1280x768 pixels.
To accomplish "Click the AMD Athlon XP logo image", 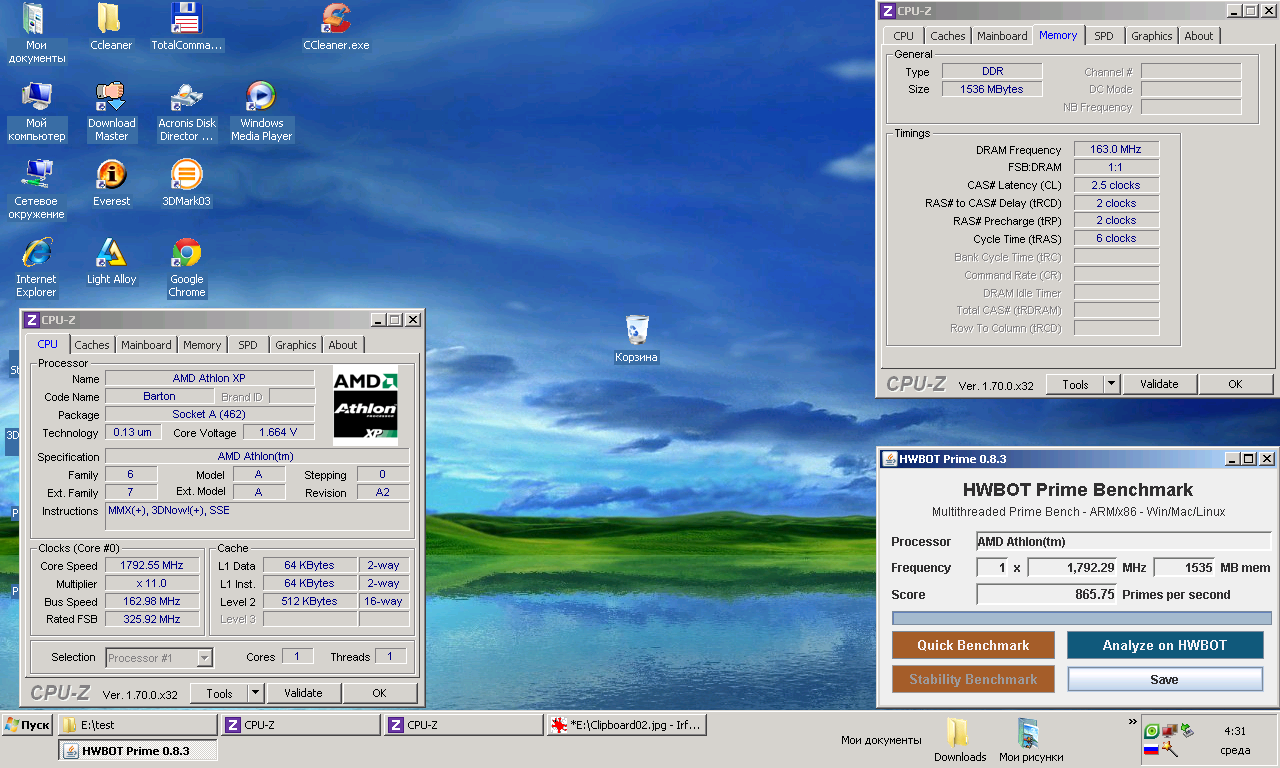I will click(x=365, y=405).
